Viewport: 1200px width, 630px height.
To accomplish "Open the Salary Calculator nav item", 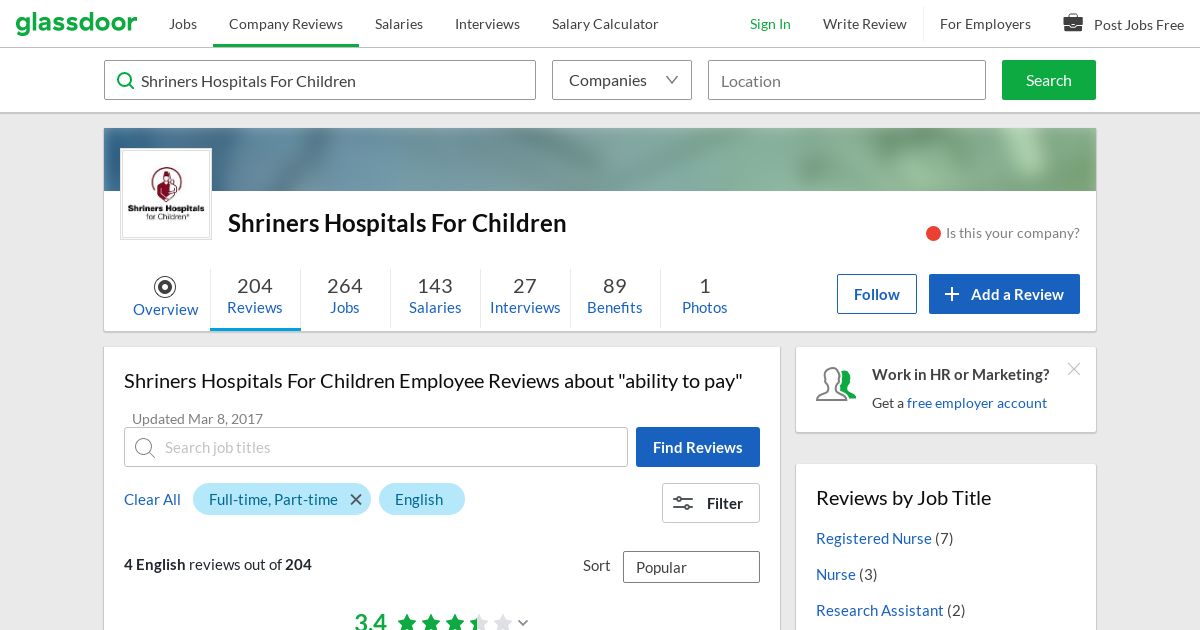I will (x=605, y=23).
